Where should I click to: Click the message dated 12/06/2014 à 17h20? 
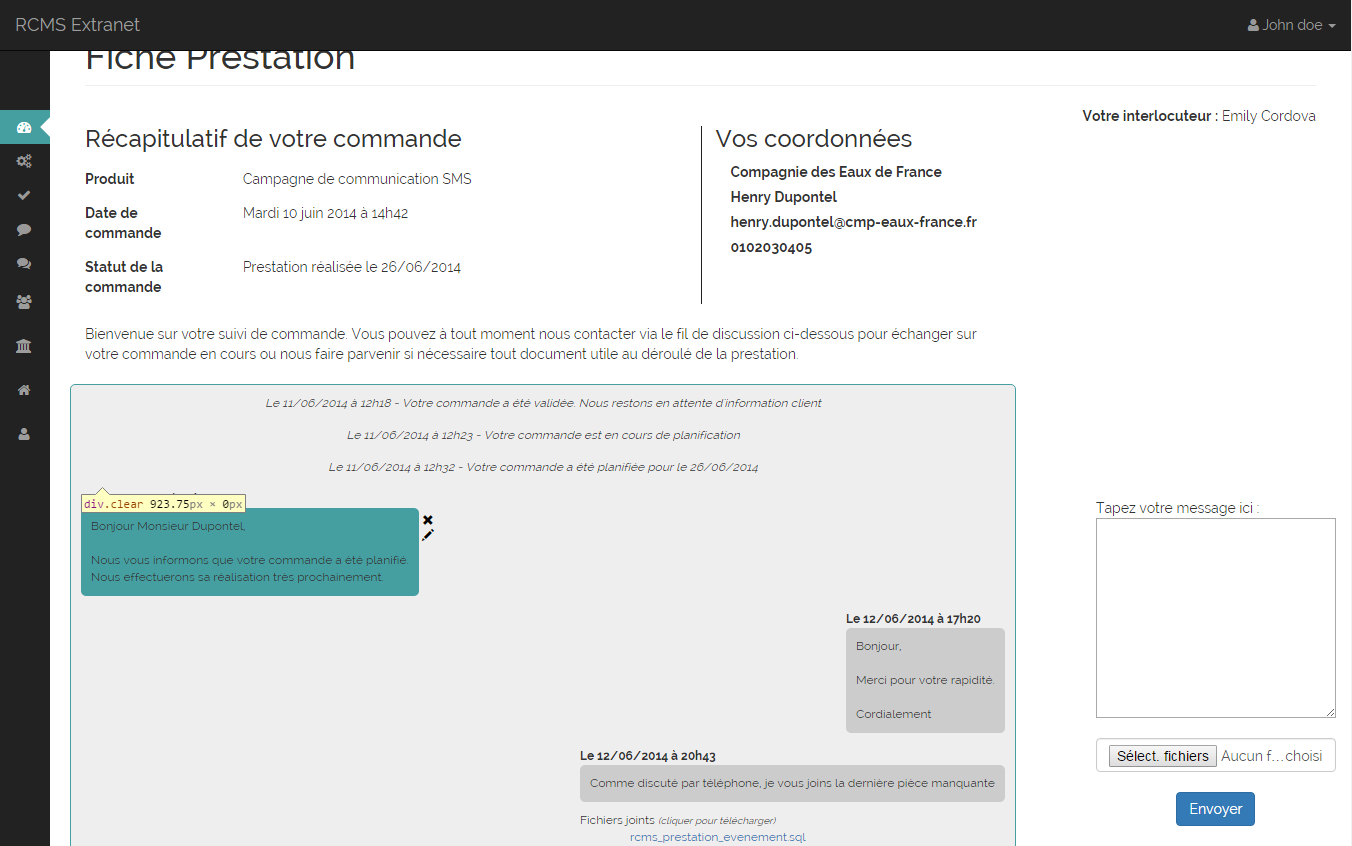pos(925,680)
